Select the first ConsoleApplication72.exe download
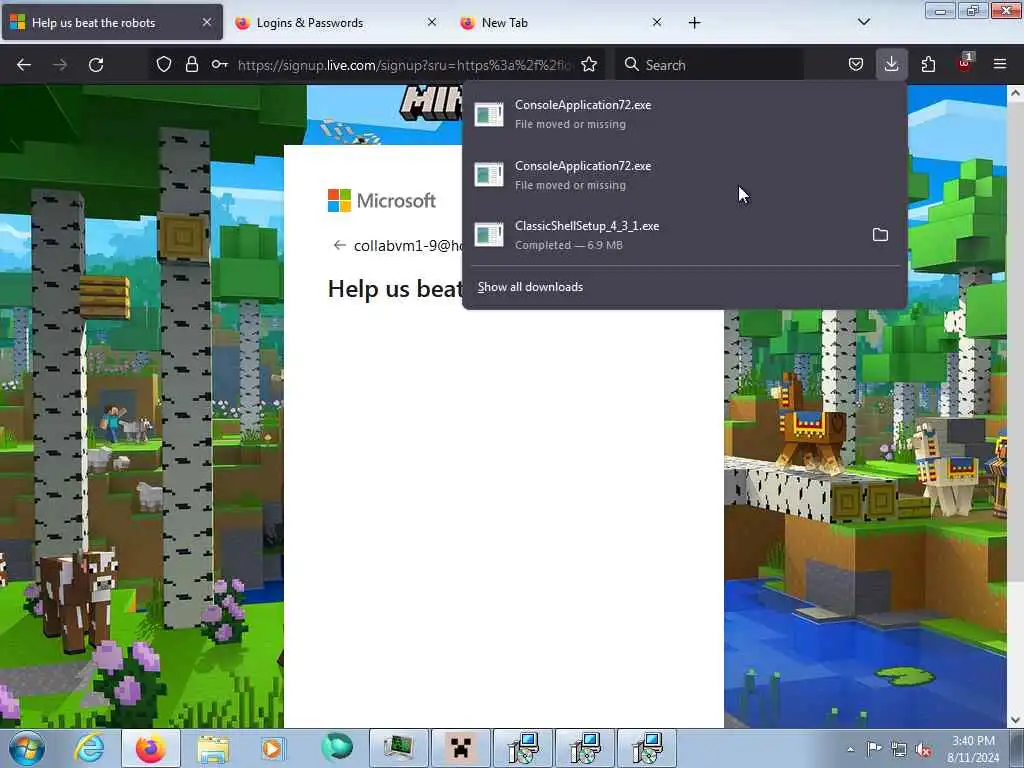 point(684,114)
